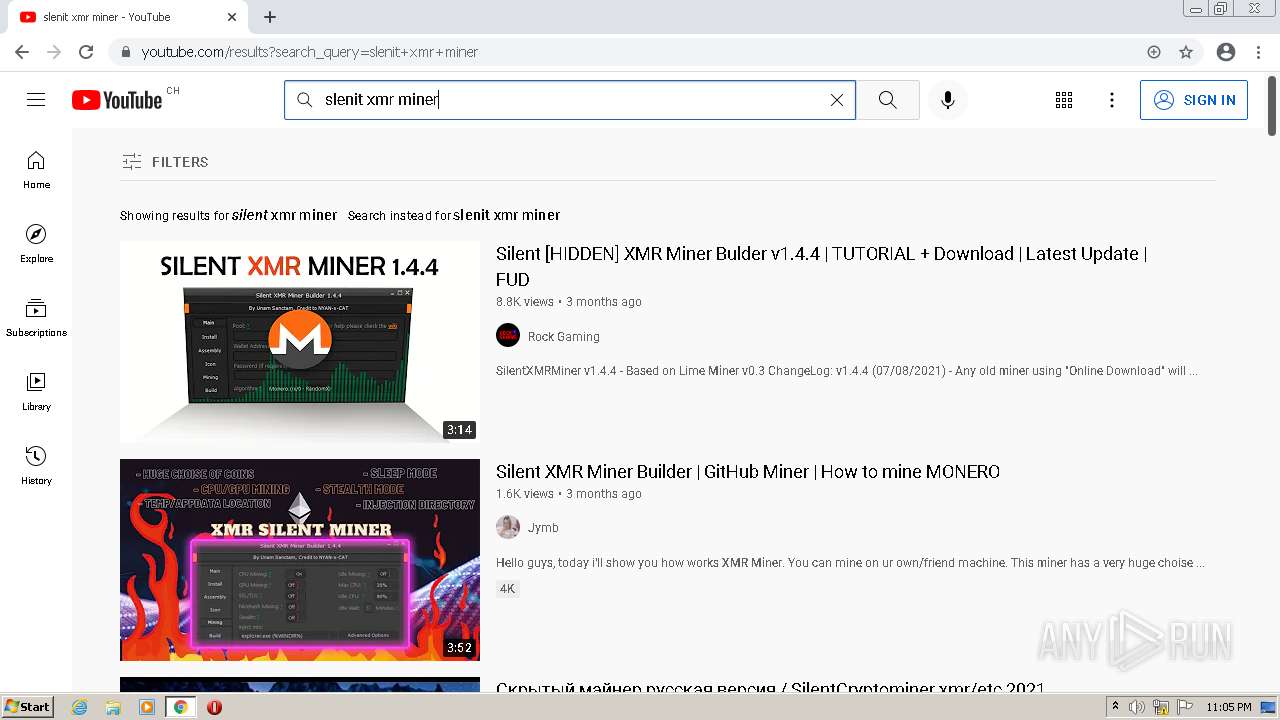The height and width of the screenshot is (720, 1280).
Task: Switch to Chrome in the taskbar
Action: [180, 707]
